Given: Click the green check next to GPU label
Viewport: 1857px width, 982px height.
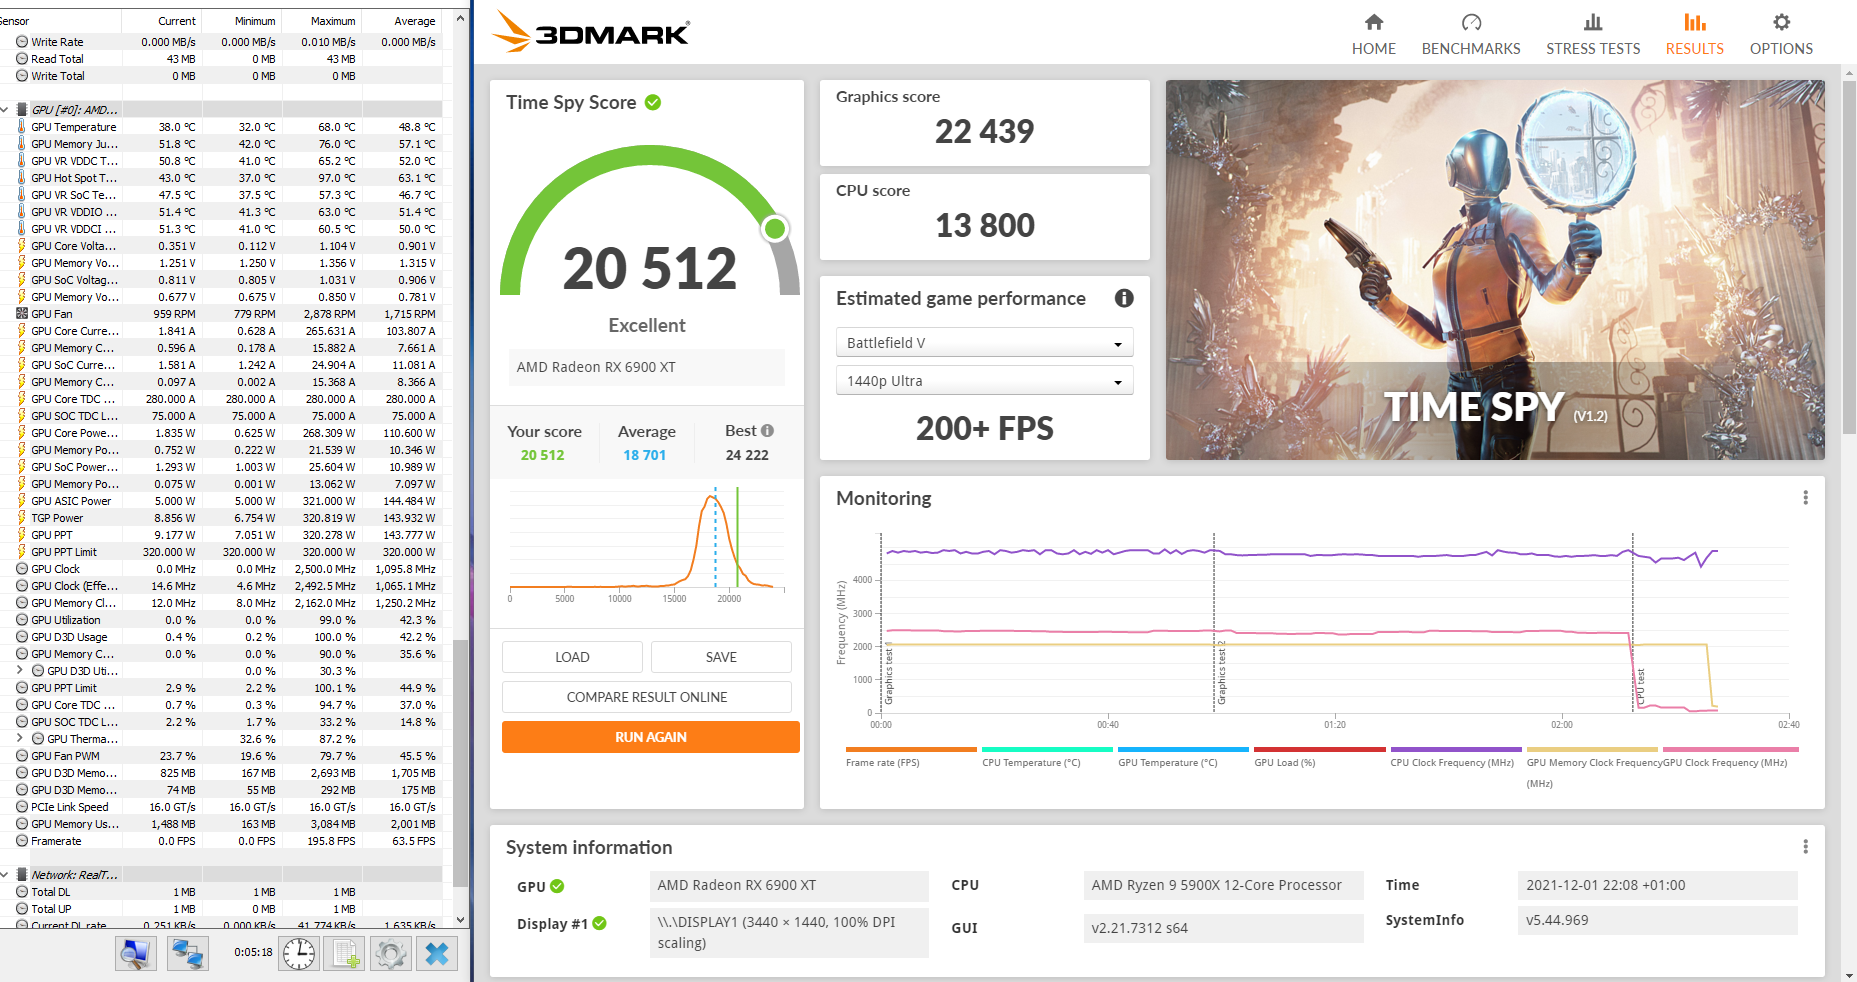Looking at the screenshot, I should (x=557, y=886).
